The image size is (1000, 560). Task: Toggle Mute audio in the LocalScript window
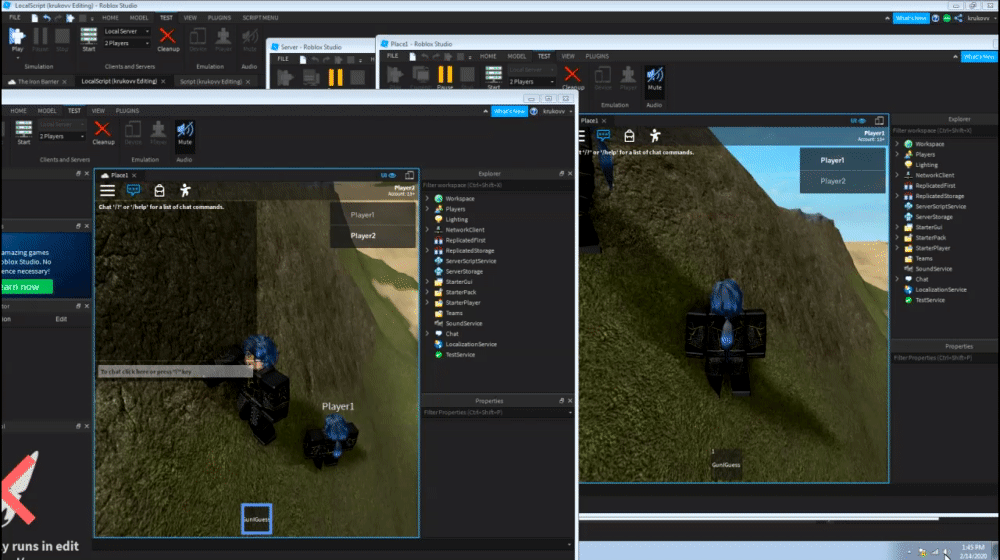(249, 40)
